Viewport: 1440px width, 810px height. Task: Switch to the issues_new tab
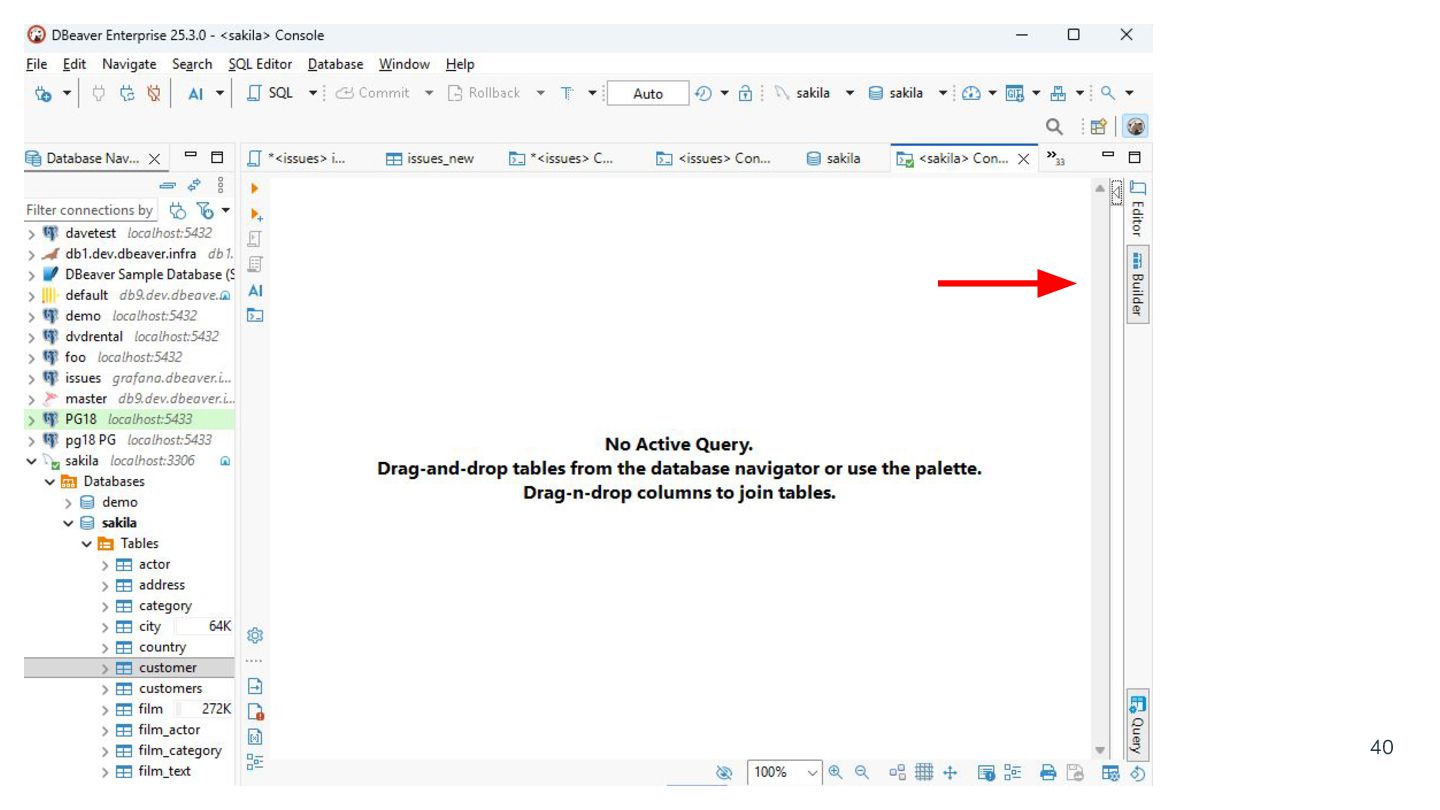[430, 158]
